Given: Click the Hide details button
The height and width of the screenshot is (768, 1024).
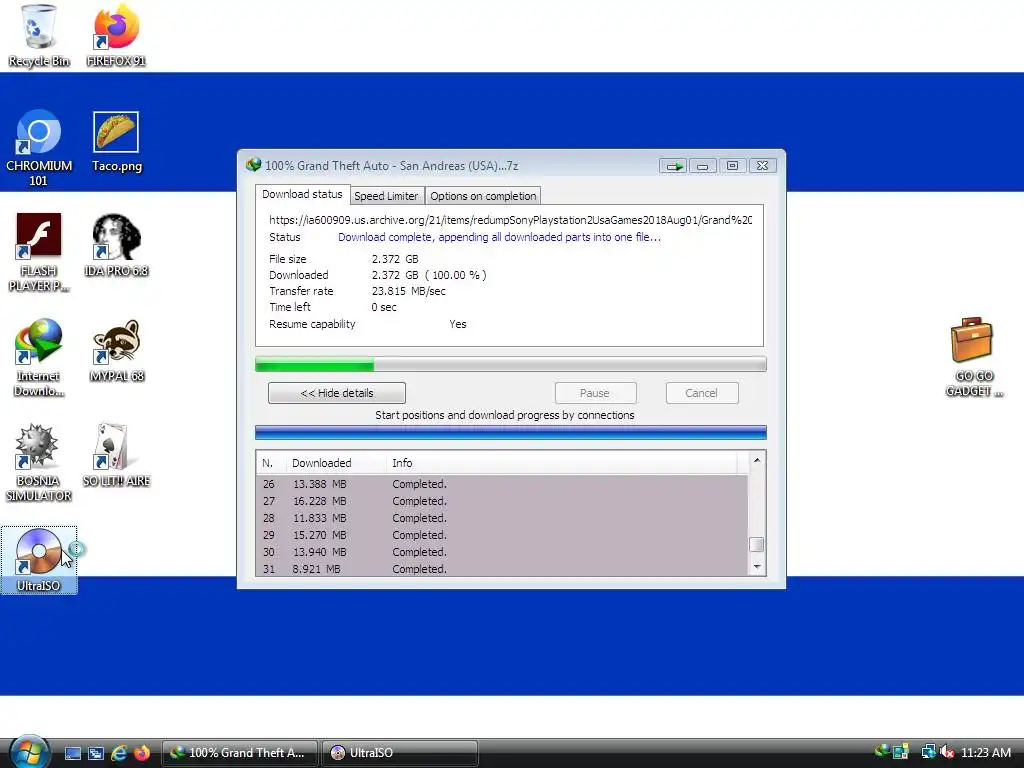Looking at the screenshot, I should pyautogui.click(x=336, y=393).
